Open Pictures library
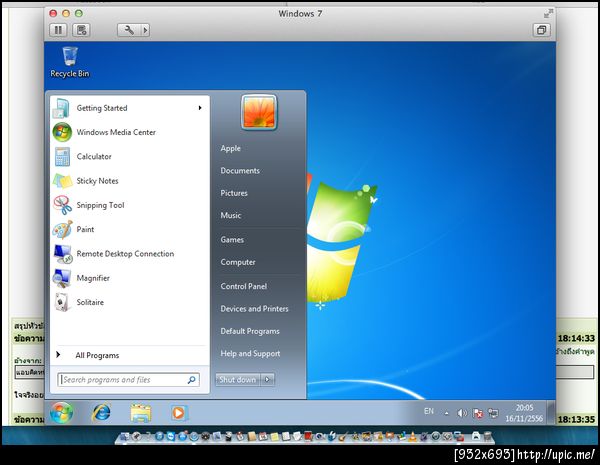Viewport: 600px width, 465px height. (234, 193)
